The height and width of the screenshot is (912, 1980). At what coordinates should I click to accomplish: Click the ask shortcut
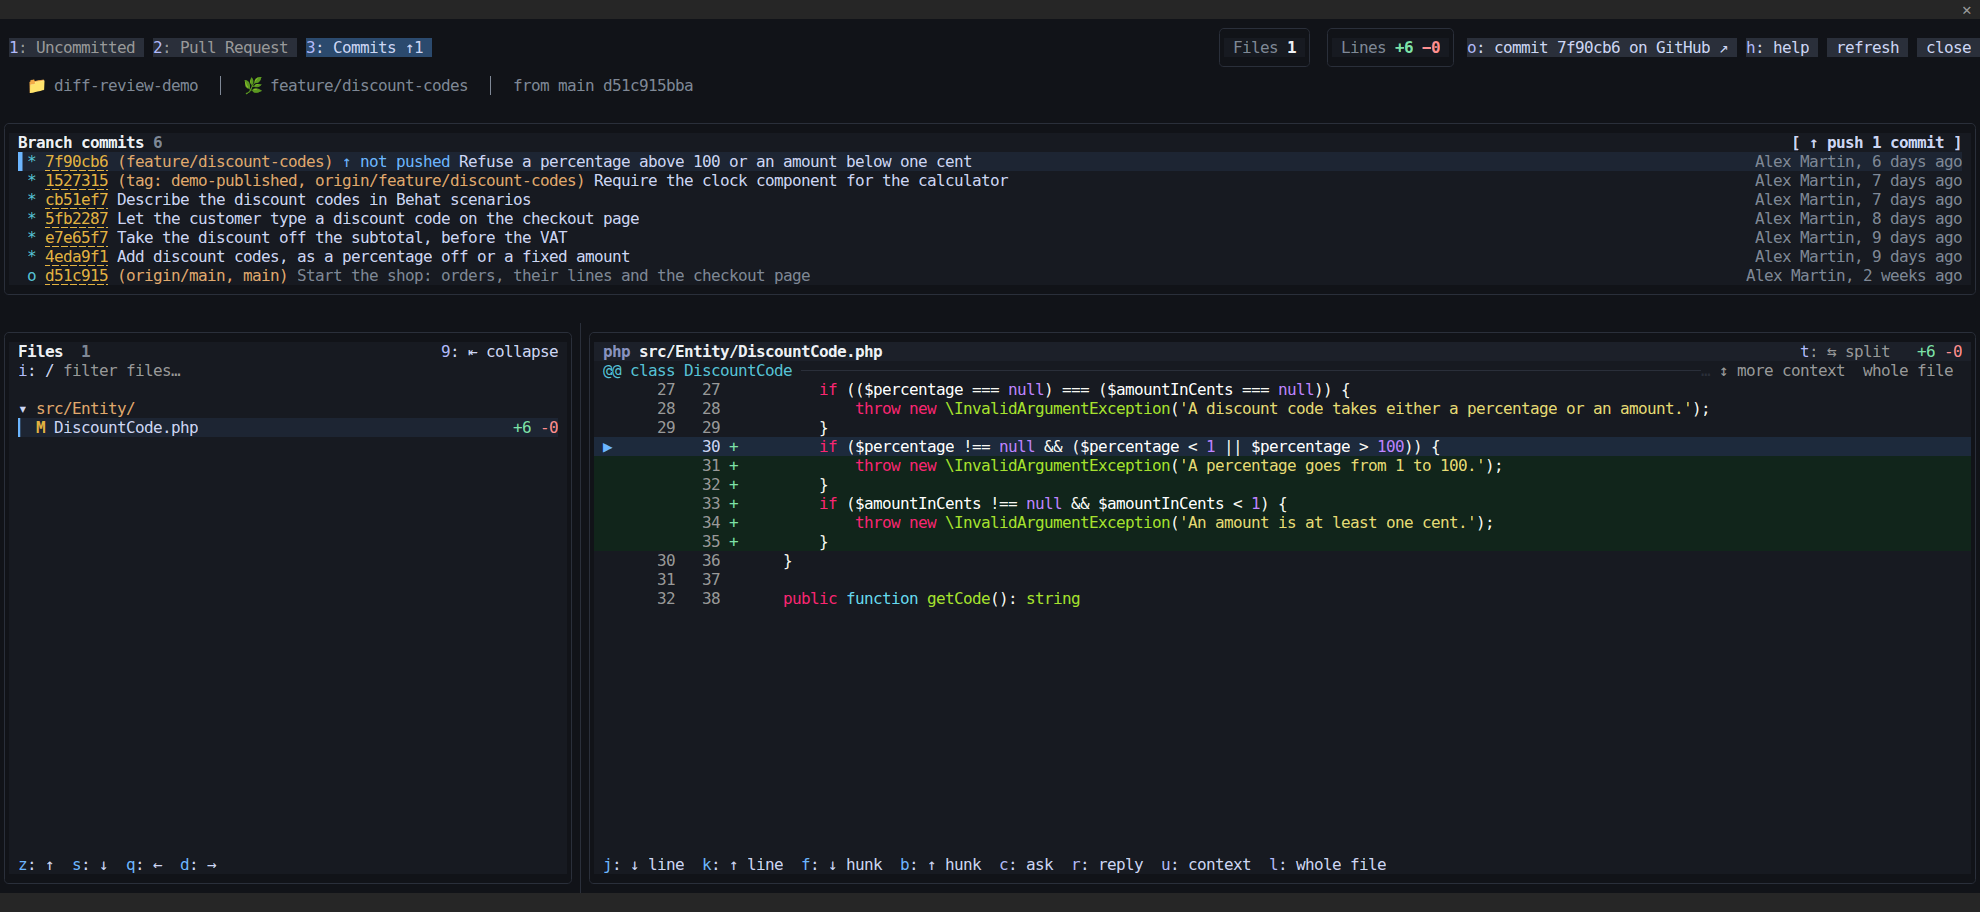tap(1026, 865)
